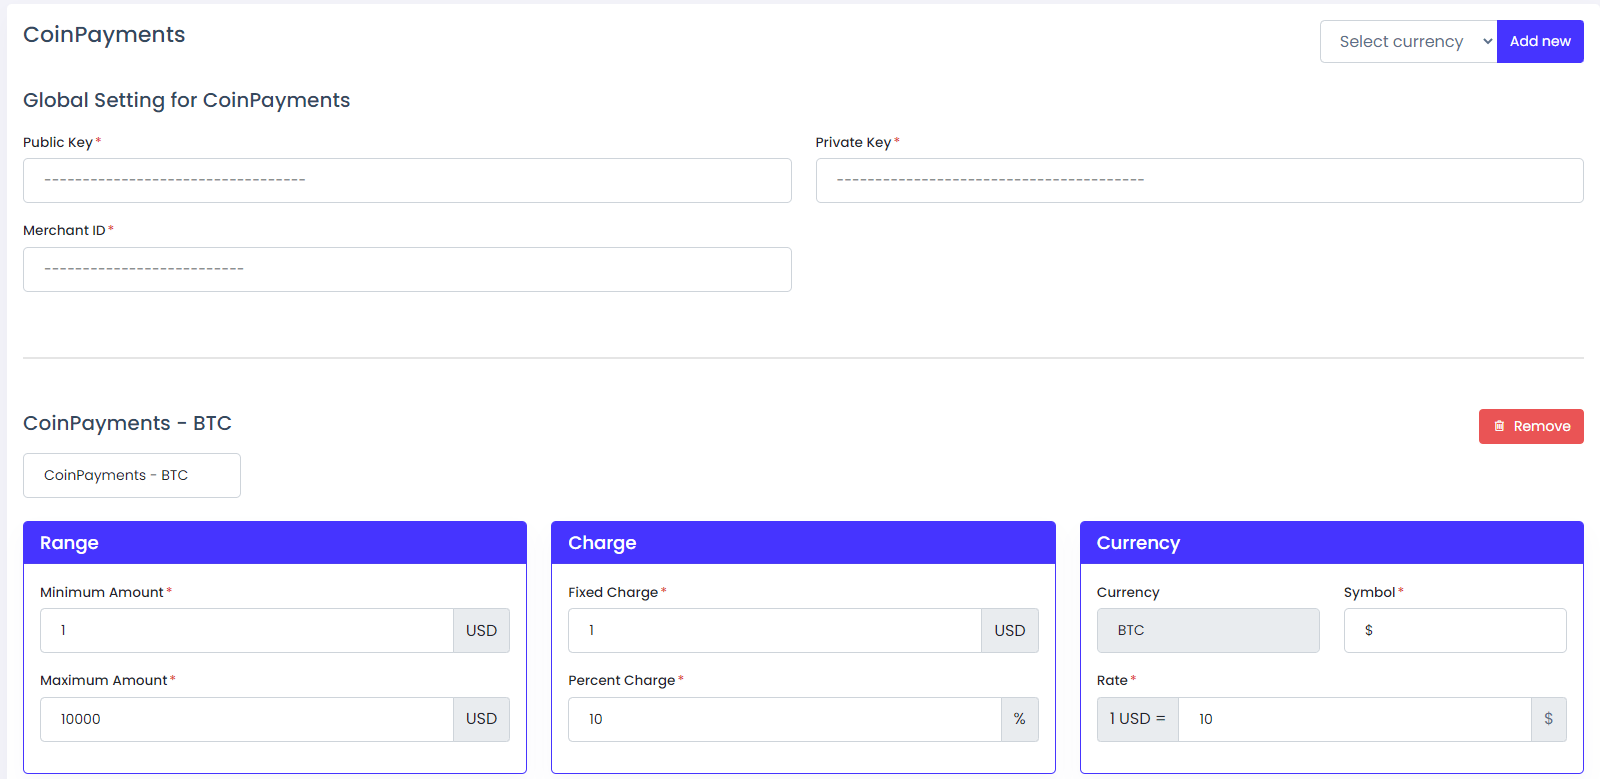1600x779 pixels.
Task: Click the CoinPayments page title
Action: pyautogui.click(x=104, y=35)
